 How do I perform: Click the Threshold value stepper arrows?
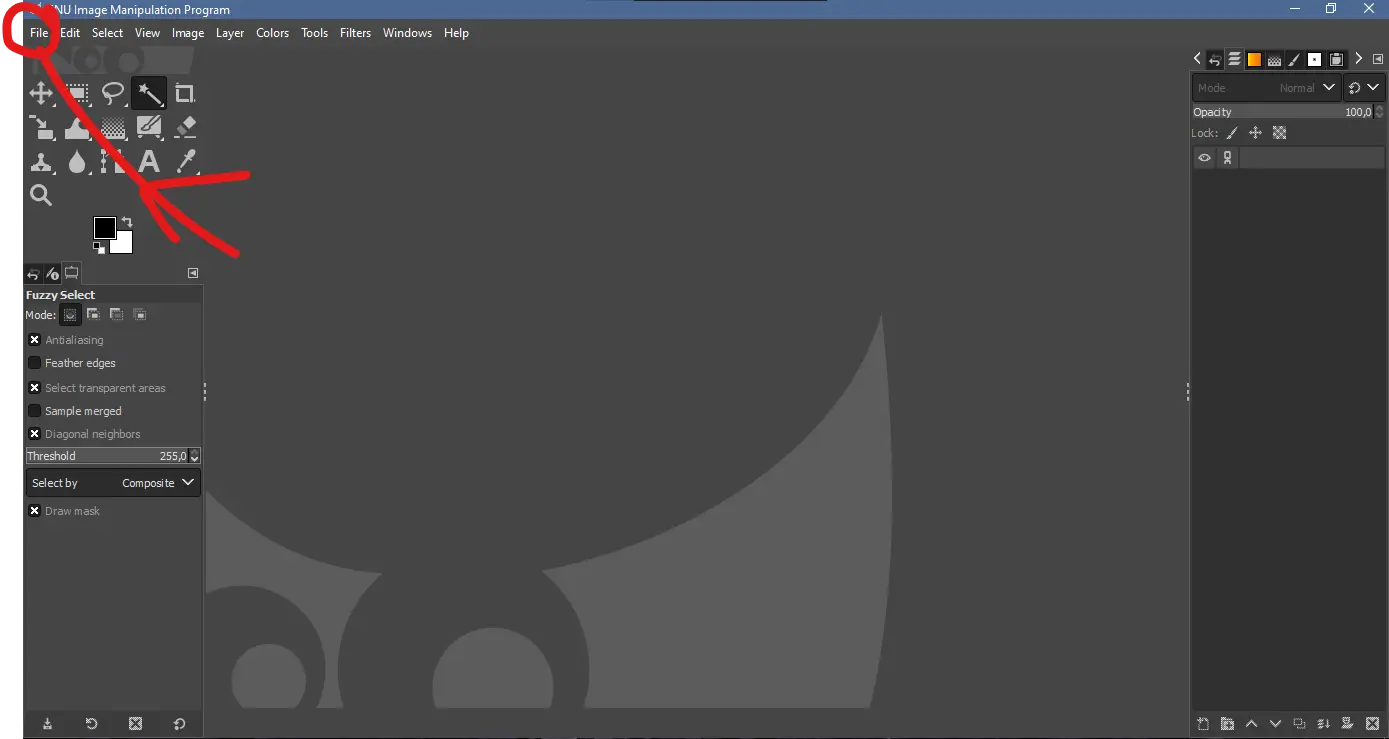195,456
